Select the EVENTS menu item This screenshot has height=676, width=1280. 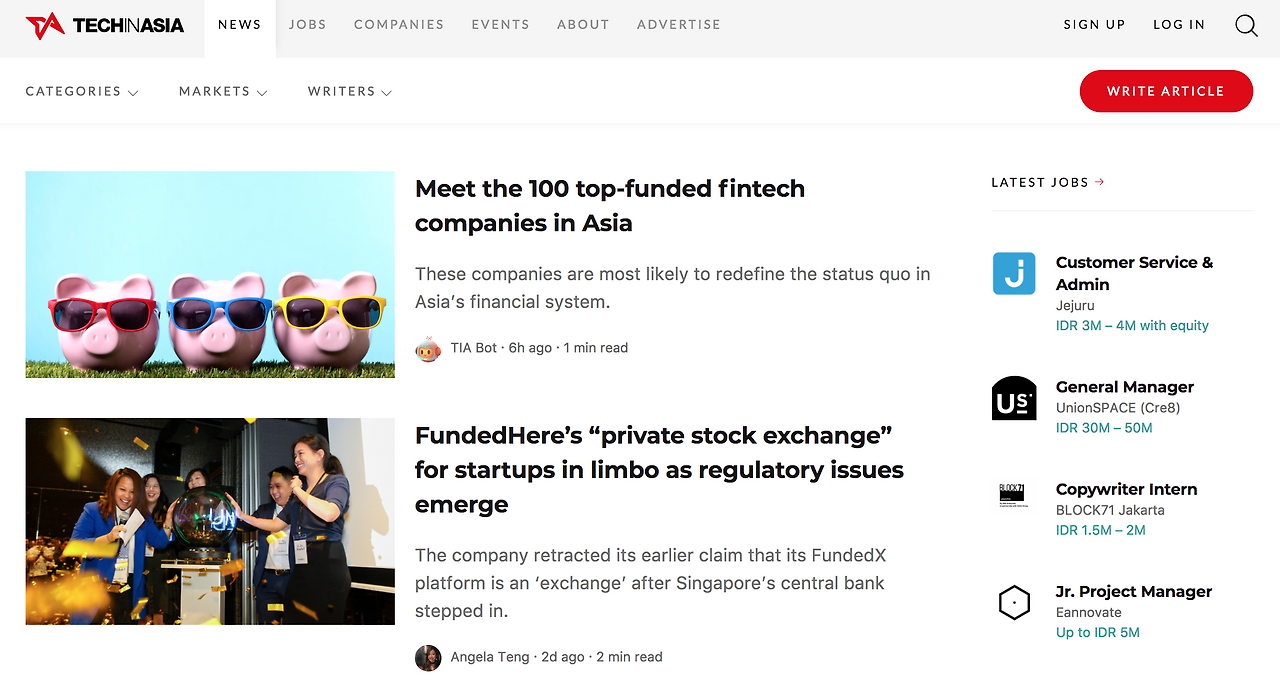coord(500,24)
